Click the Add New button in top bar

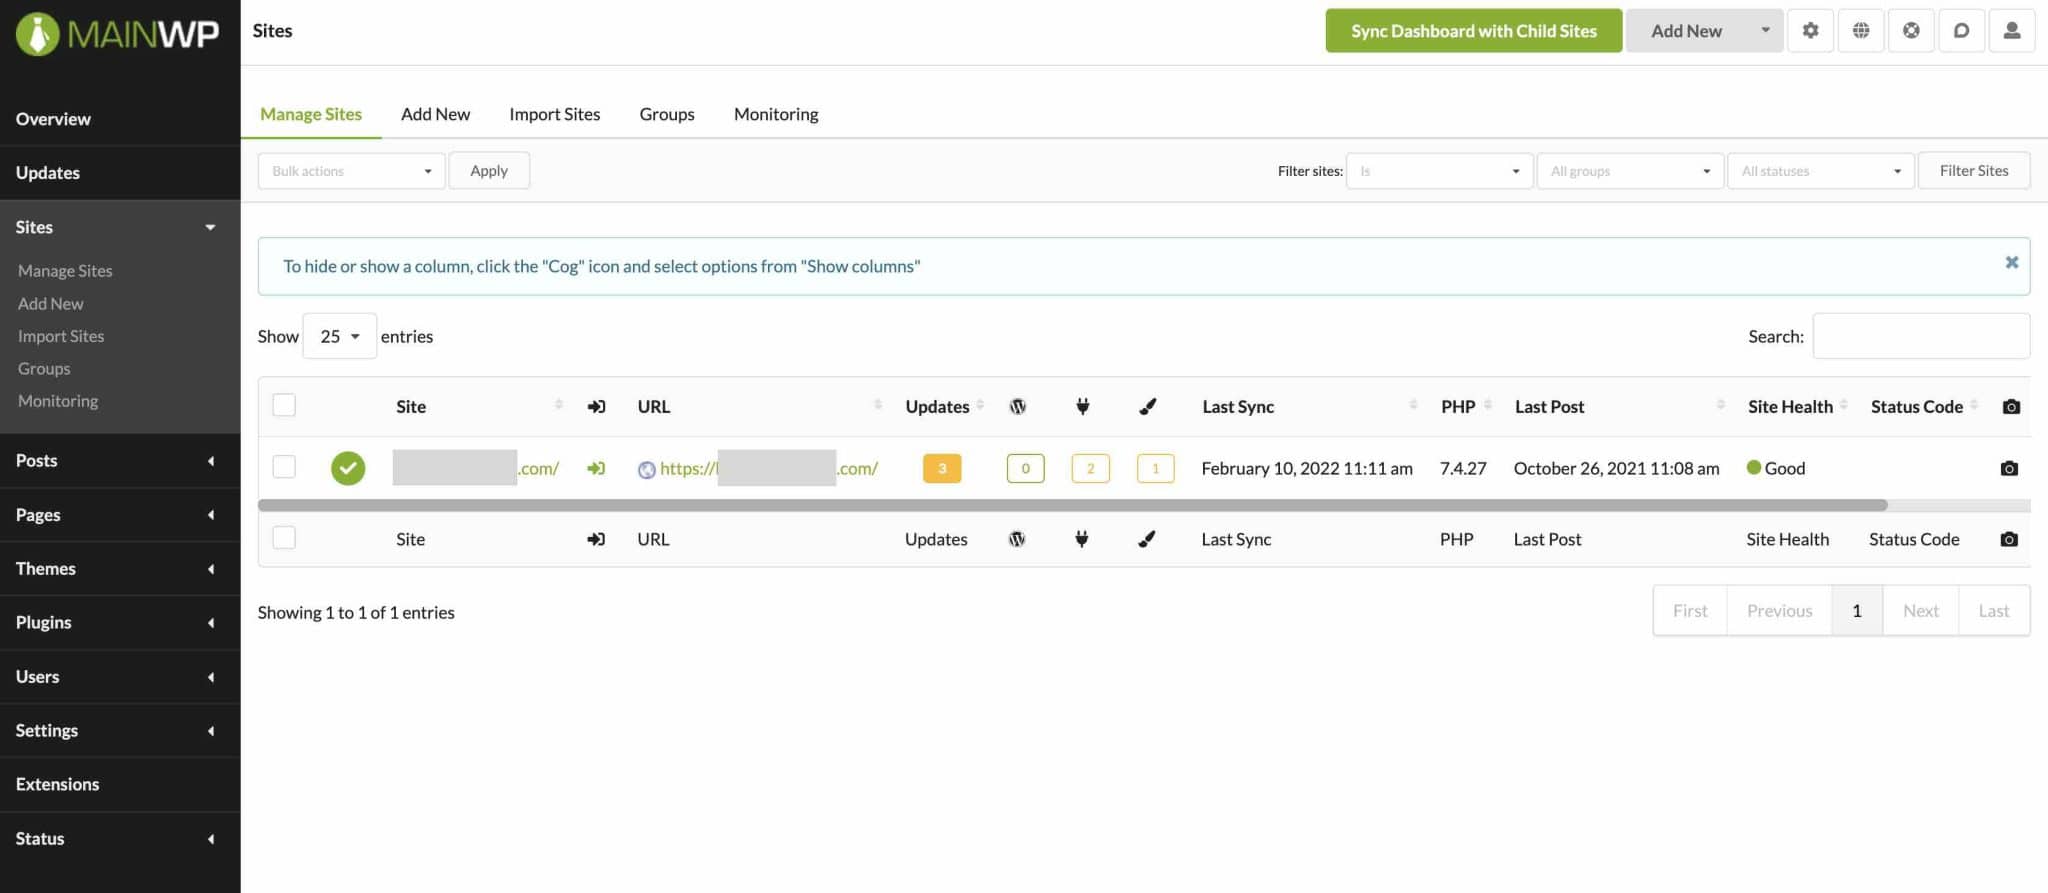pyautogui.click(x=1686, y=30)
